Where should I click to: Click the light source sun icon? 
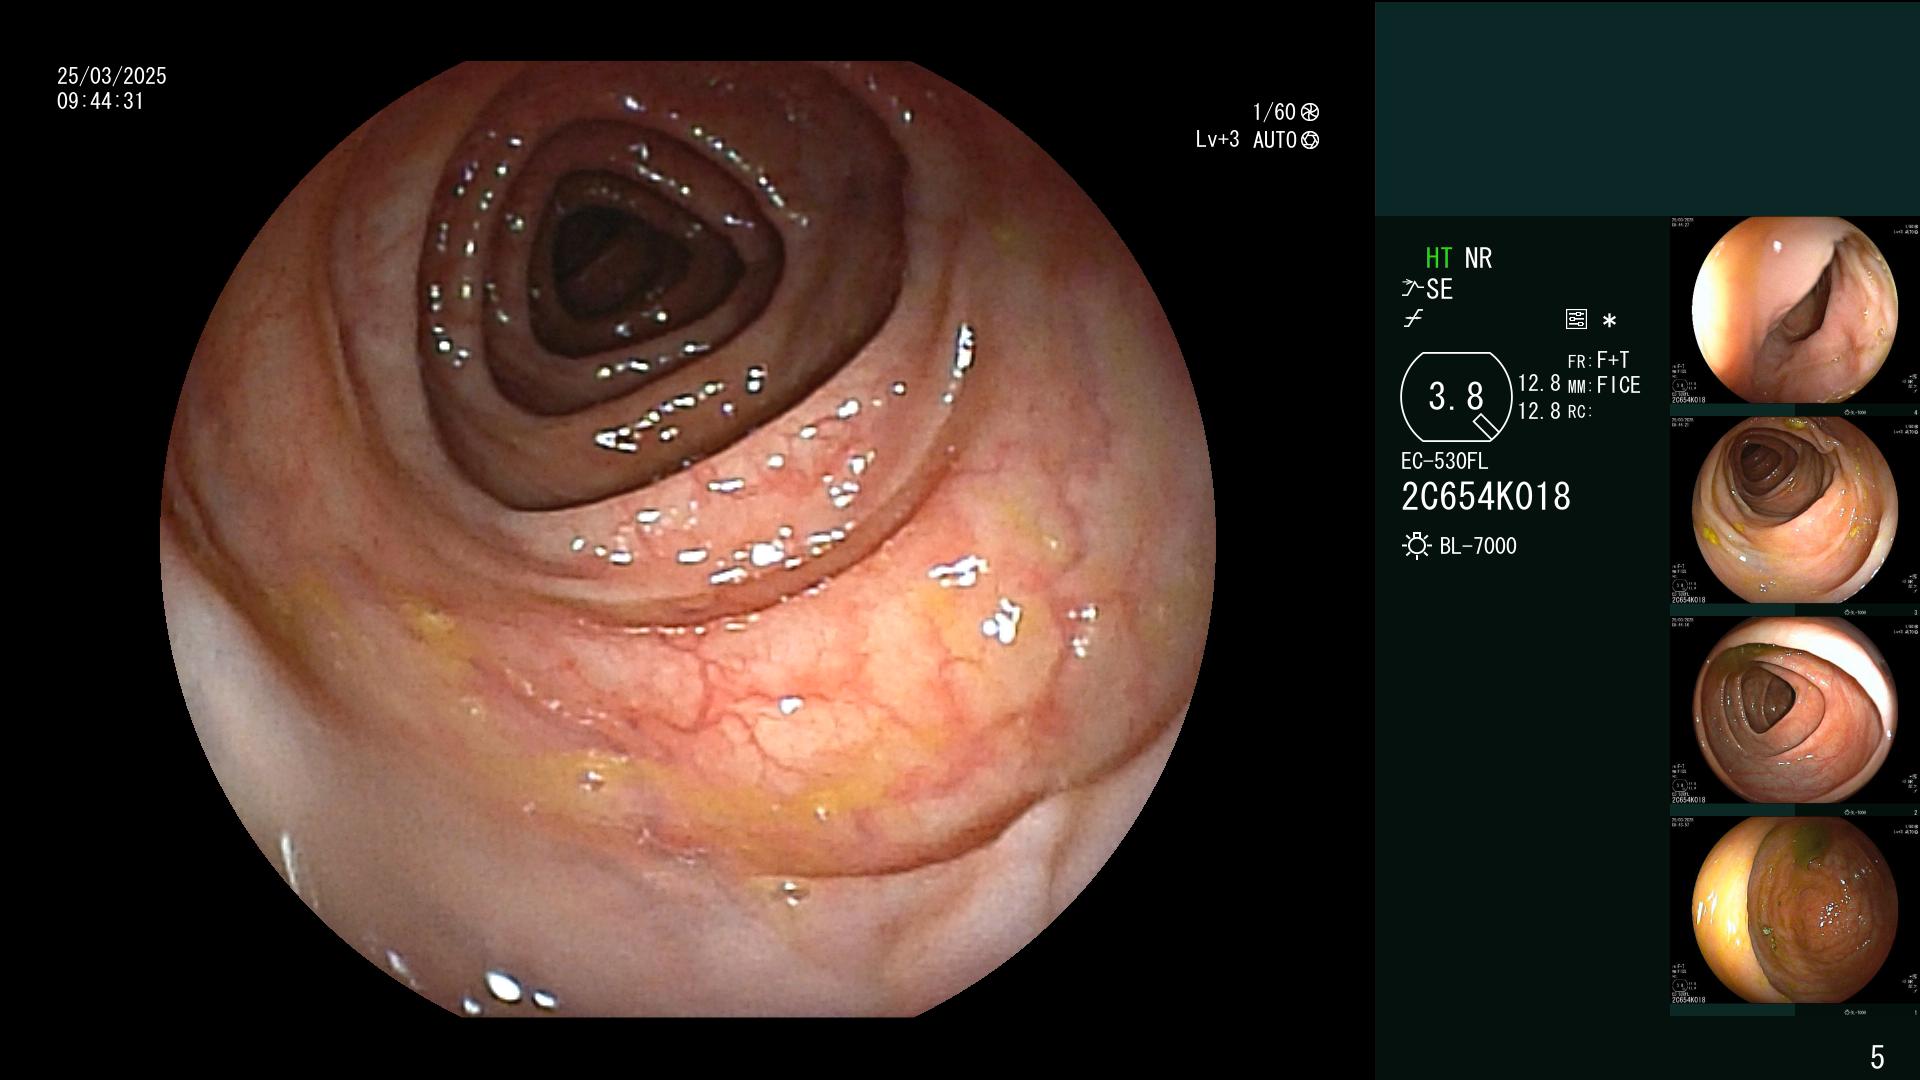1416,546
